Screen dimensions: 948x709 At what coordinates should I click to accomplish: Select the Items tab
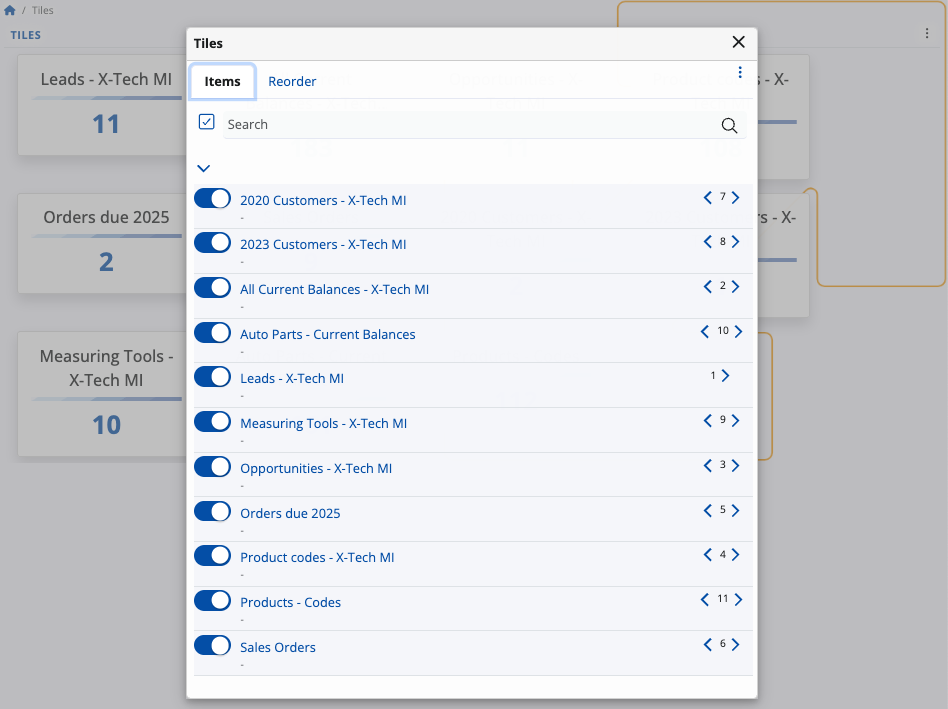tap(222, 82)
